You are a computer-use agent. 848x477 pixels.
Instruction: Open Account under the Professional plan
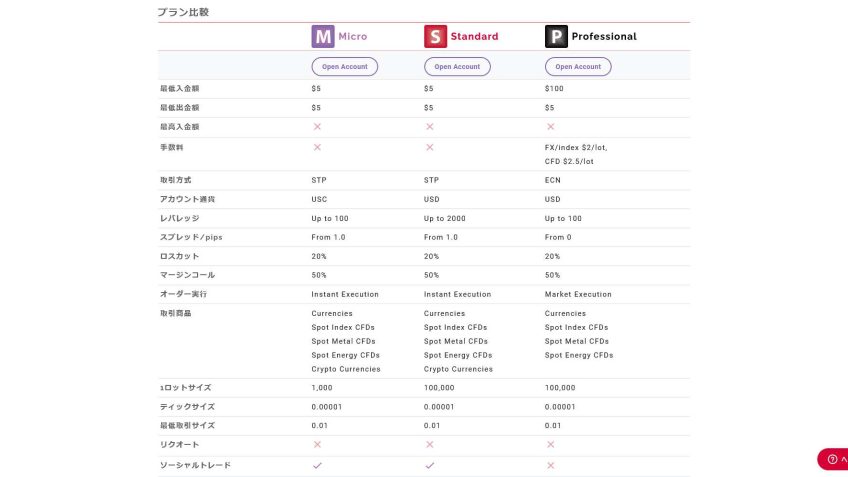(578, 67)
